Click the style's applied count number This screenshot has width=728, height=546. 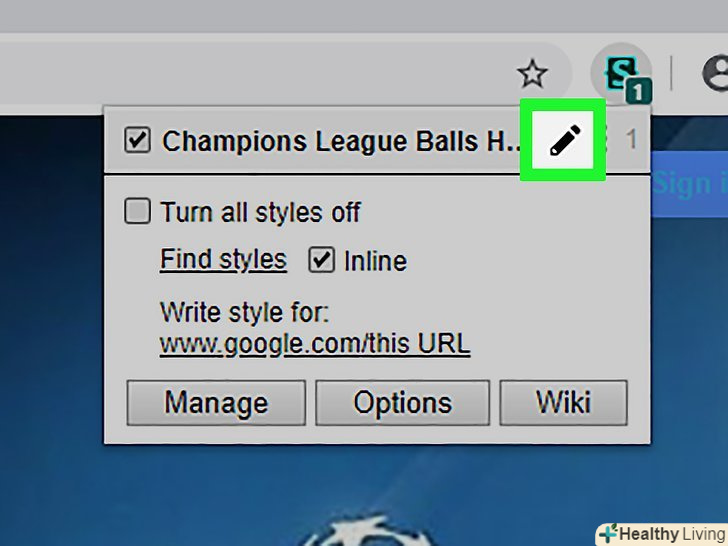[630, 139]
